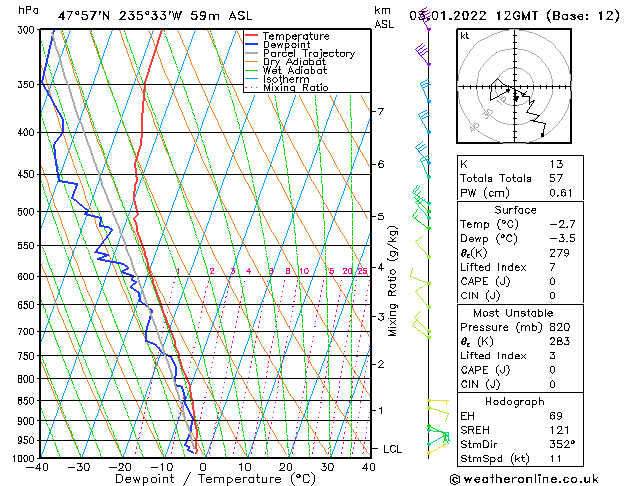Click the StmDir value 352°

click(x=562, y=444)
